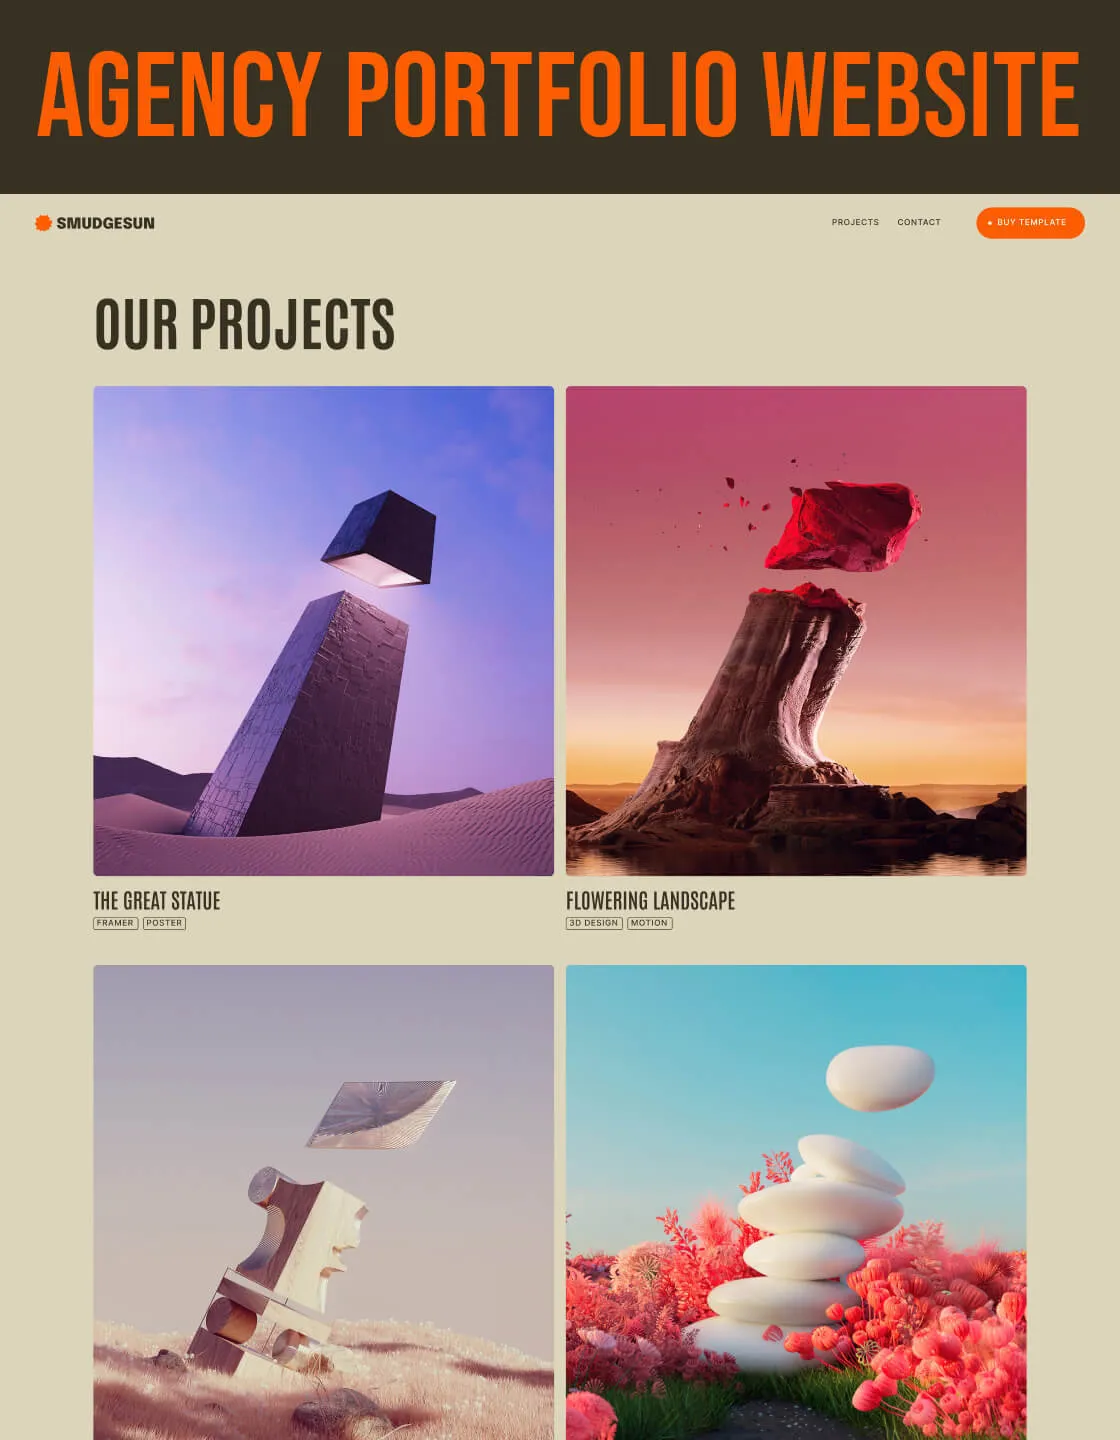The width and height of the screenshot is (1120, 1440).
Task: Open the wooden sculpture project thumbnail
Action: point(323,1202)
